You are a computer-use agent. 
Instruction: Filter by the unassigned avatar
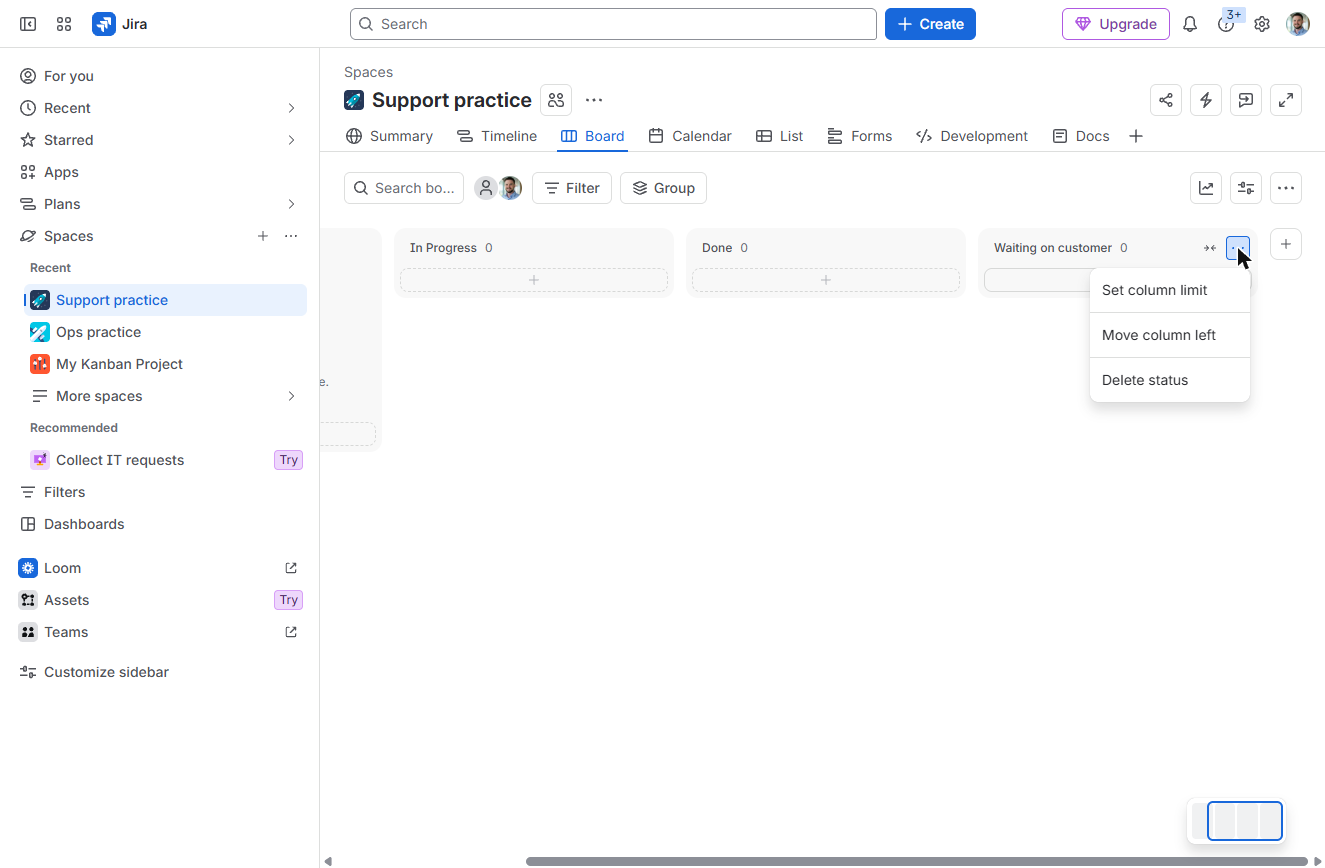[486, 188]
